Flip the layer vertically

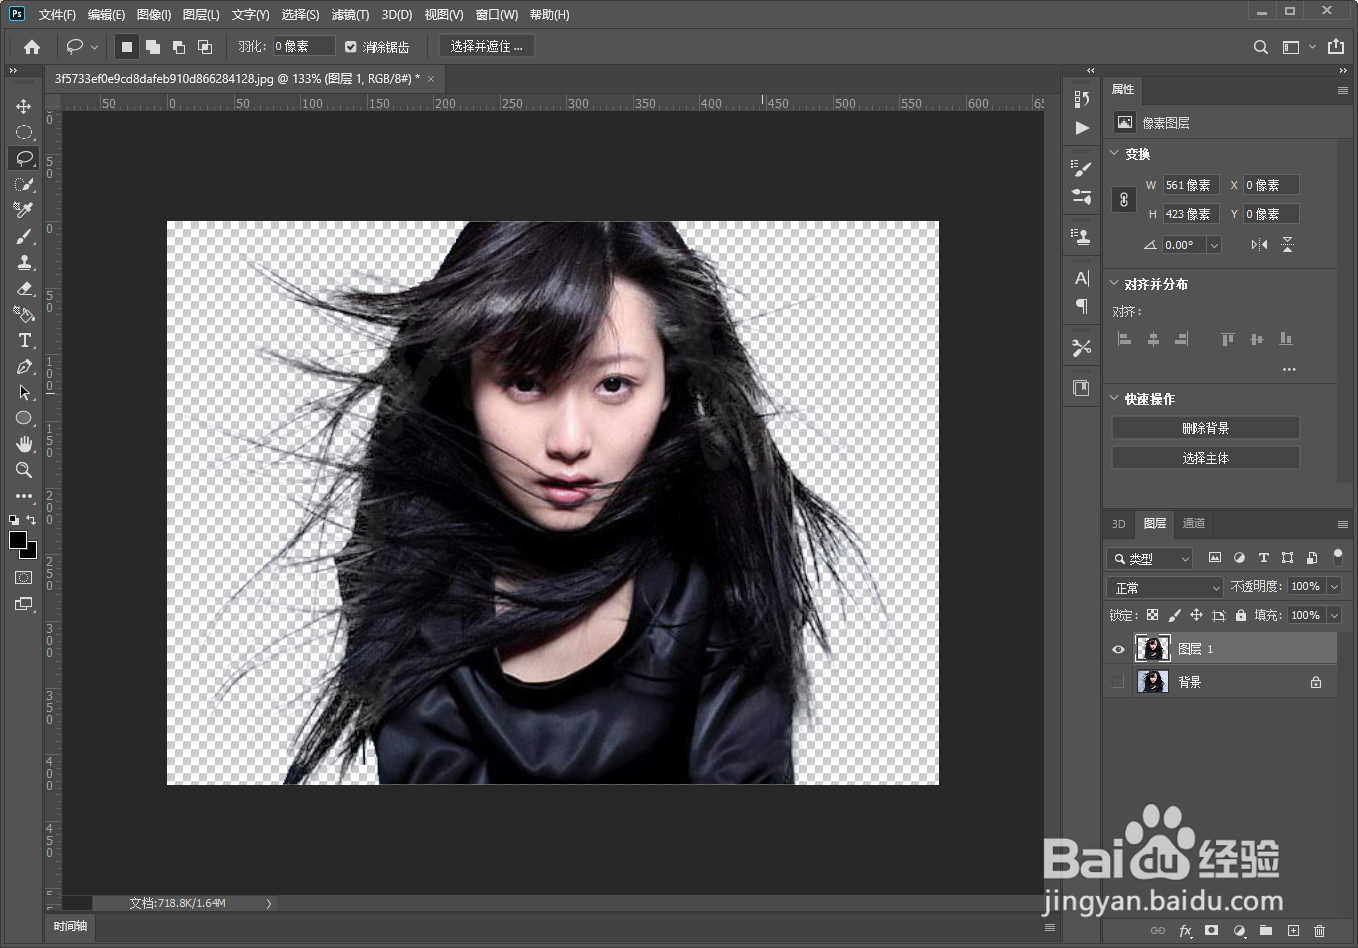[x=1287, y=245]
